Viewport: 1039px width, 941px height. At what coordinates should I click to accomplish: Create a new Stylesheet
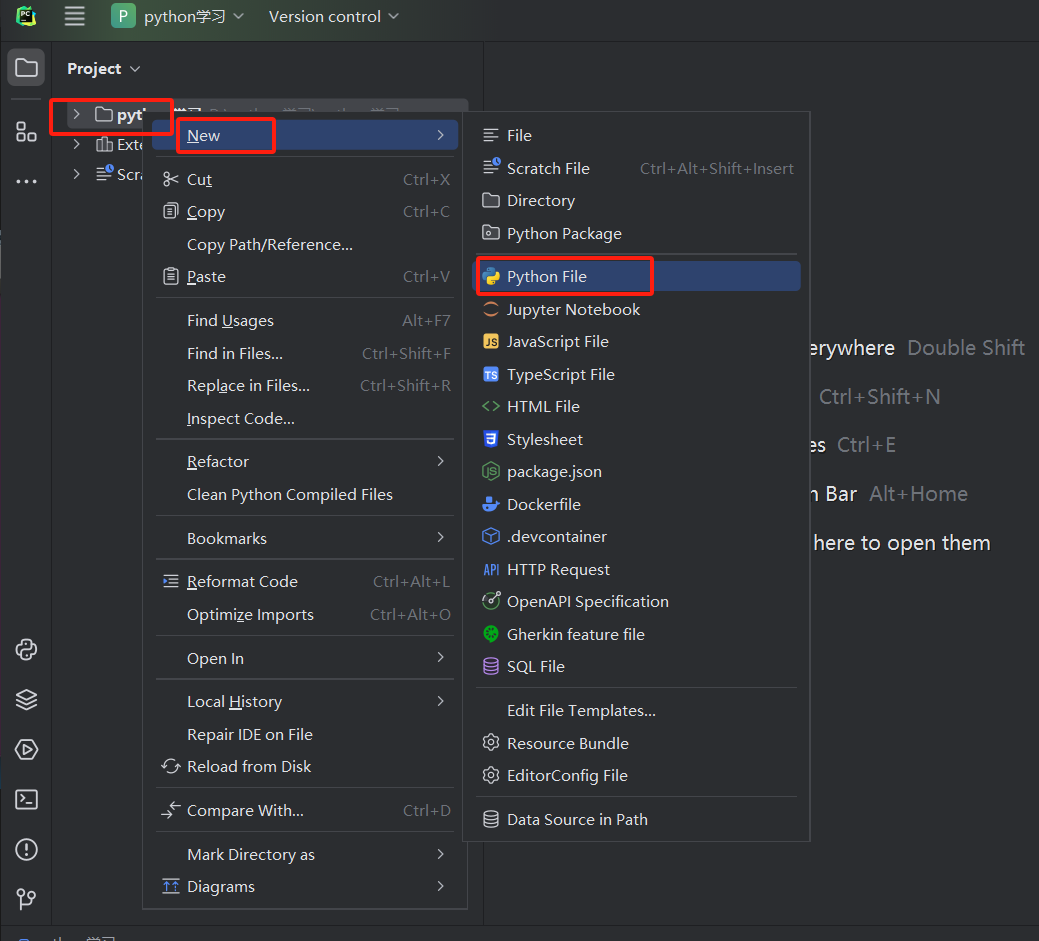click(637, 439)
